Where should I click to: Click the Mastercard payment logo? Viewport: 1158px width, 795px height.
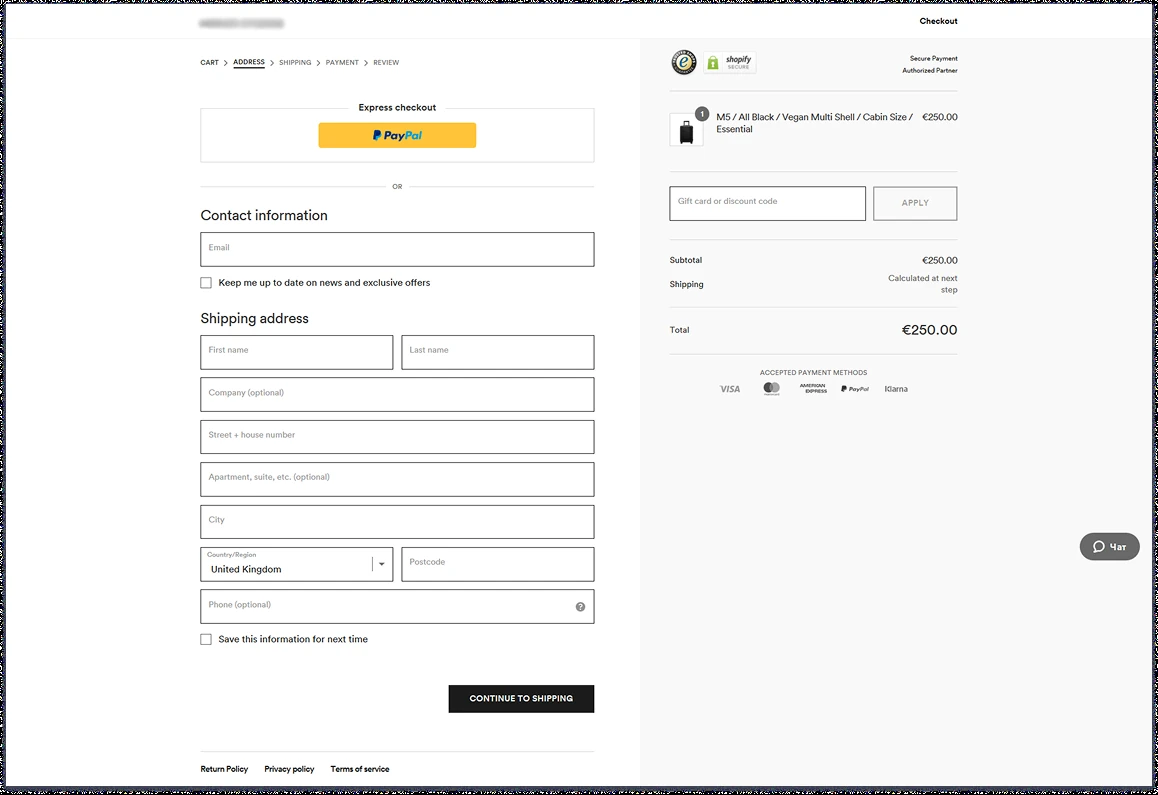coord(772,389)
